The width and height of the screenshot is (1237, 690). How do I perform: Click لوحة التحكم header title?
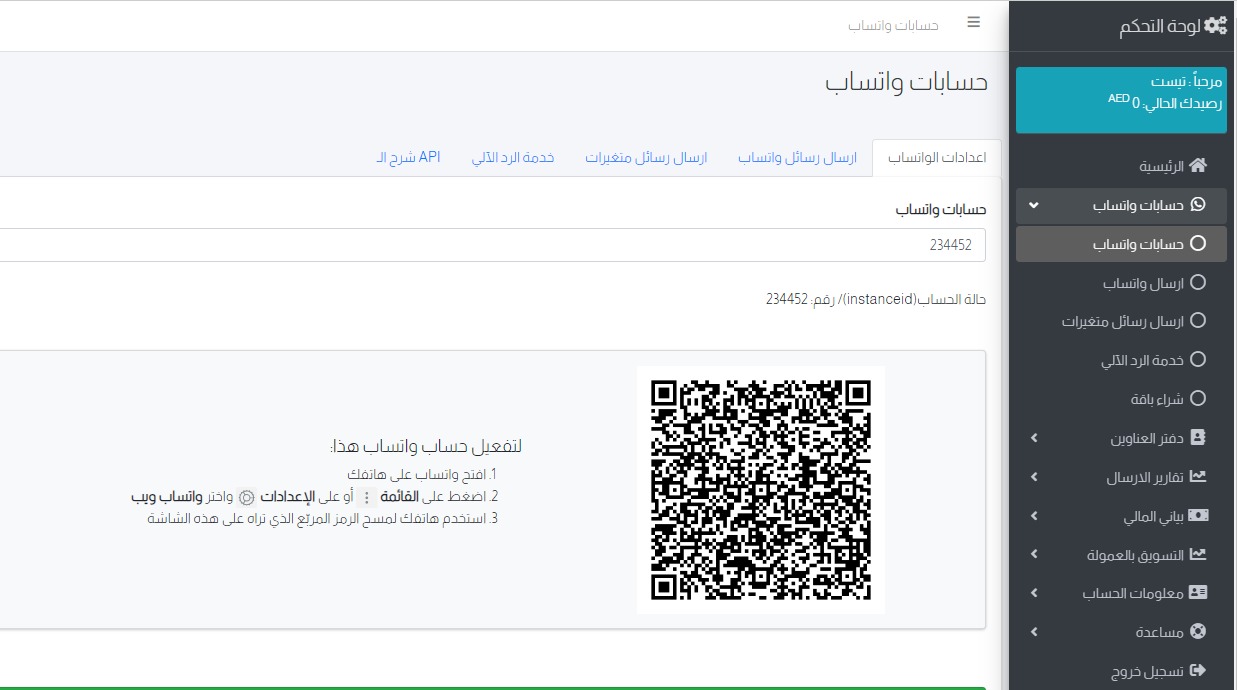(1159, 27)
